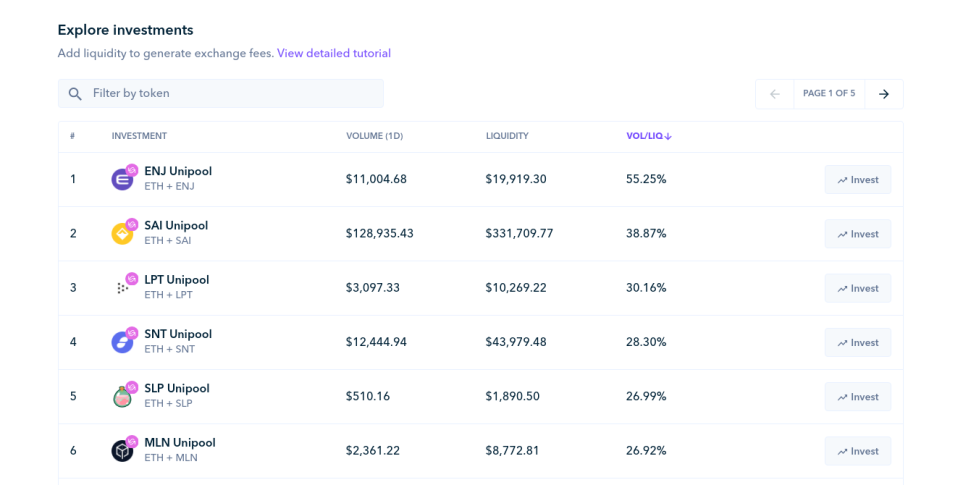Viewport: 971px width, 485px height.
Task: Click the 26.99% ratio value
Action: click(647, 397)
